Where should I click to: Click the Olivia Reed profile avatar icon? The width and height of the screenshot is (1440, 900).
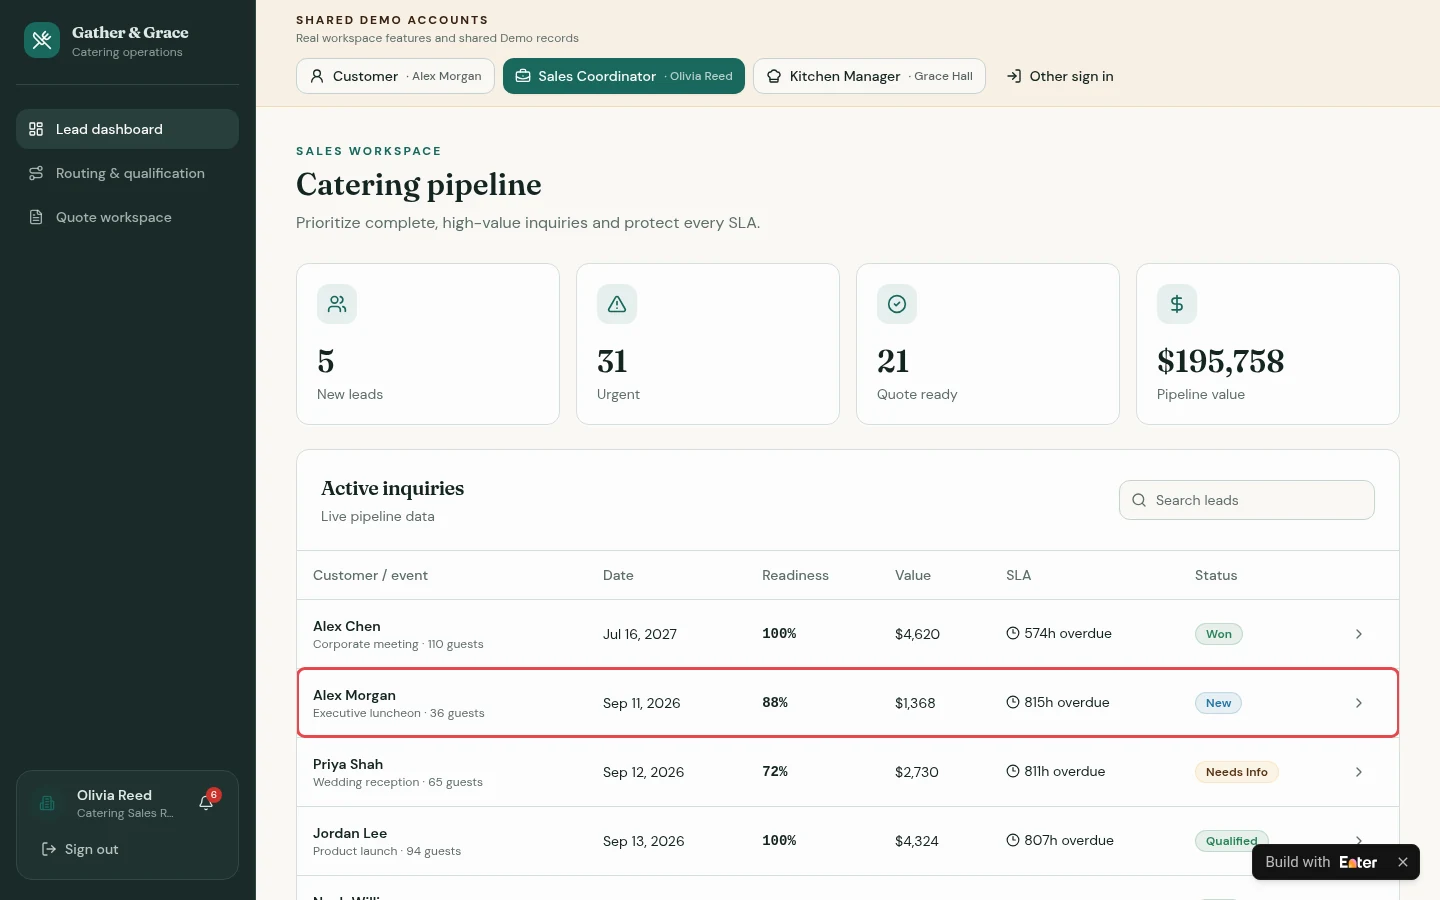(x=47, y=803)
